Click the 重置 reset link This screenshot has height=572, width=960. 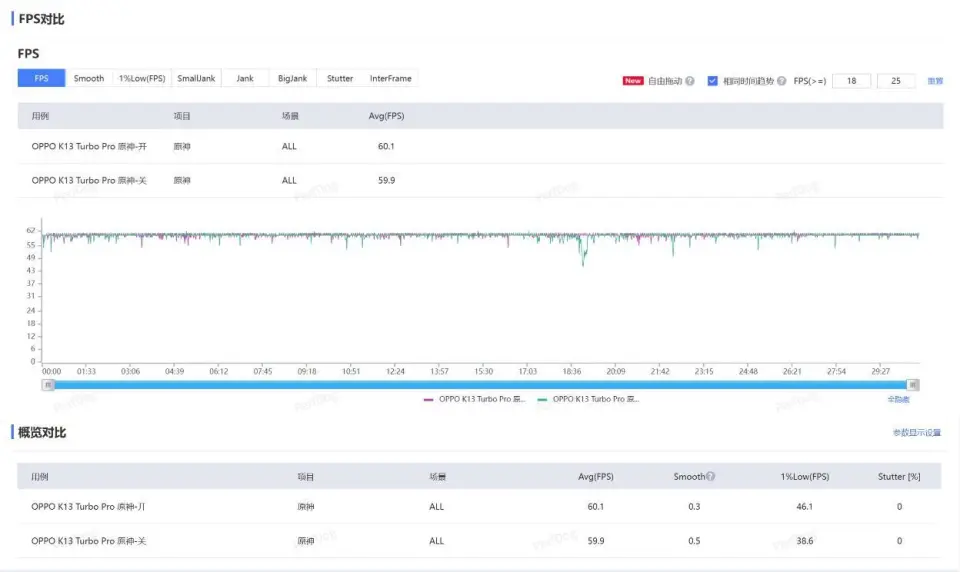(x=935, y=81)
